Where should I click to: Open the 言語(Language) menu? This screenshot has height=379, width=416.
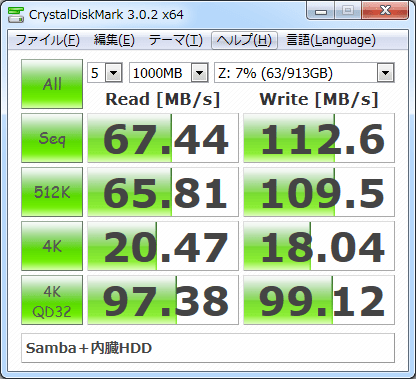click(331, 40)
